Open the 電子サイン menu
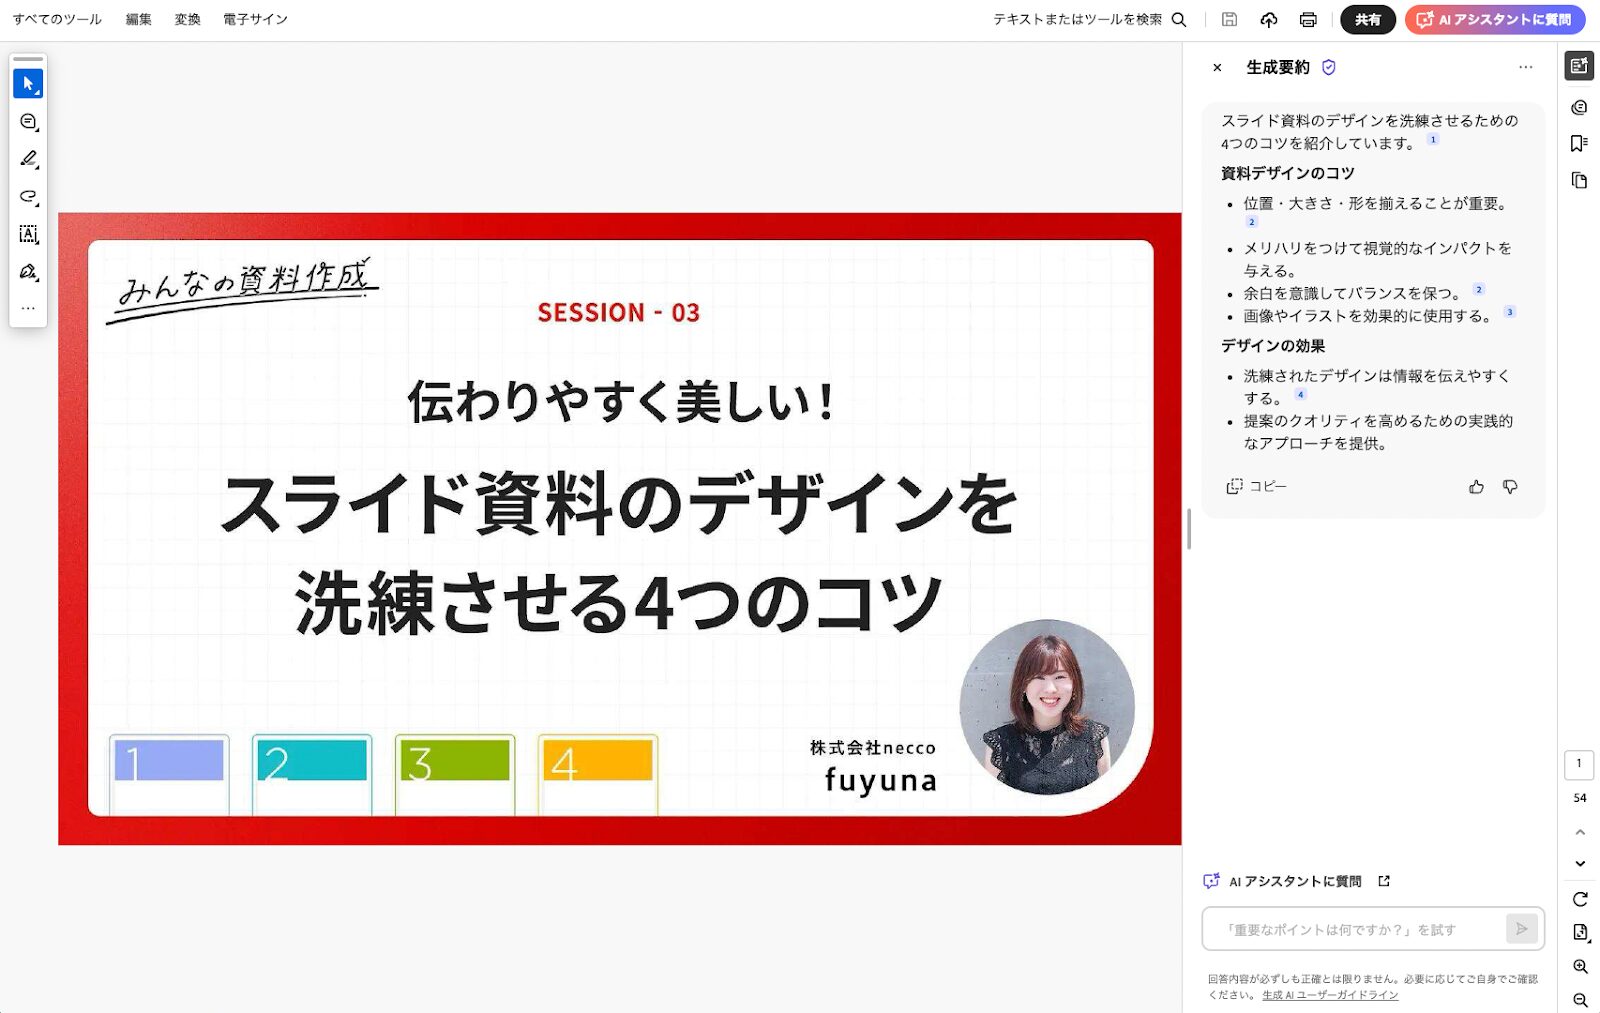 255,20
